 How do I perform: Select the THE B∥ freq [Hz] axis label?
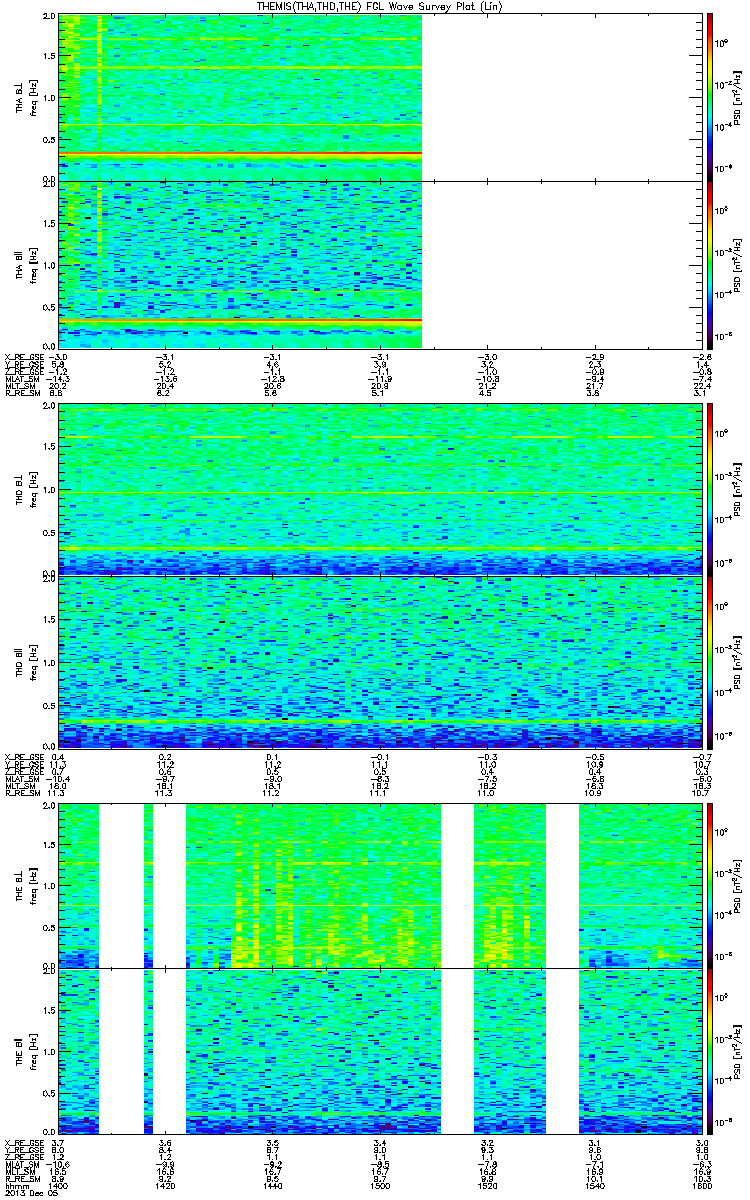pos(26,1050)
